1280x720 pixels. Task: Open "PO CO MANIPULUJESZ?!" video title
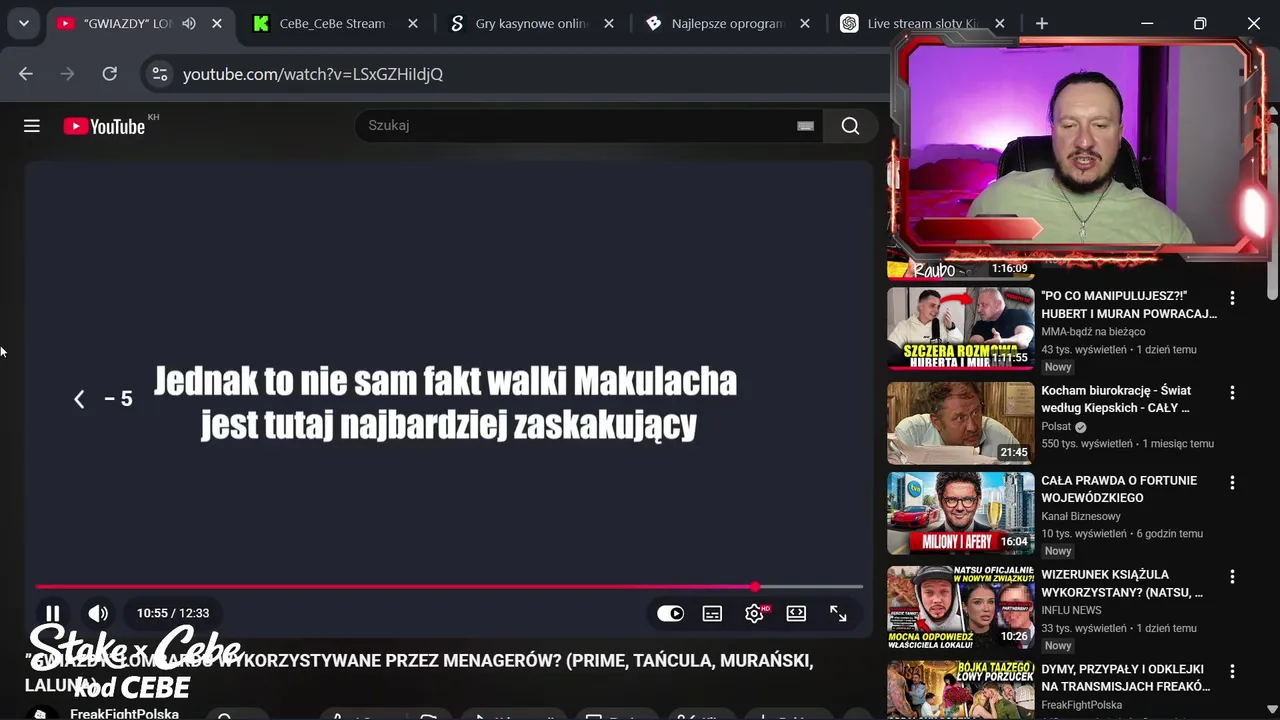tap(1129, 305)
